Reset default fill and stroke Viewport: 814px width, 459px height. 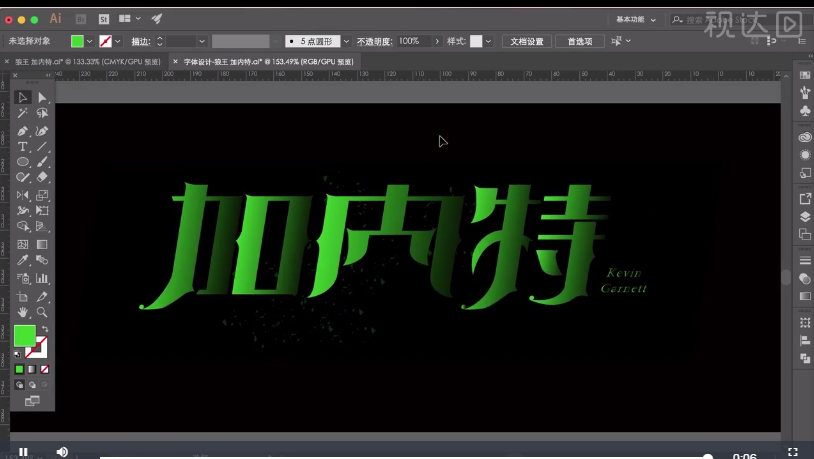click(17, 355)
